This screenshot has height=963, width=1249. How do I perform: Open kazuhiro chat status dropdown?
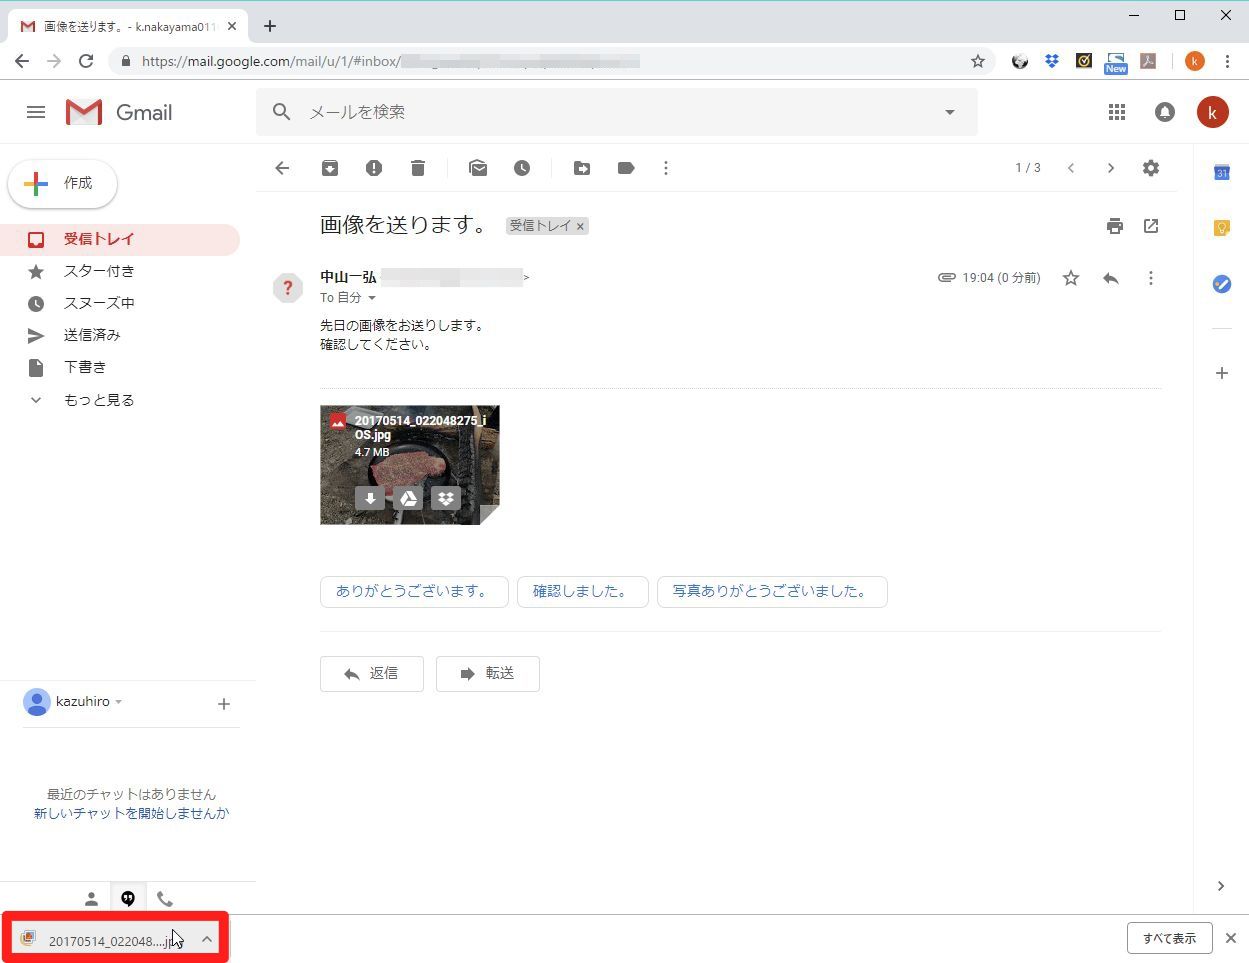[x=119, y=702]
